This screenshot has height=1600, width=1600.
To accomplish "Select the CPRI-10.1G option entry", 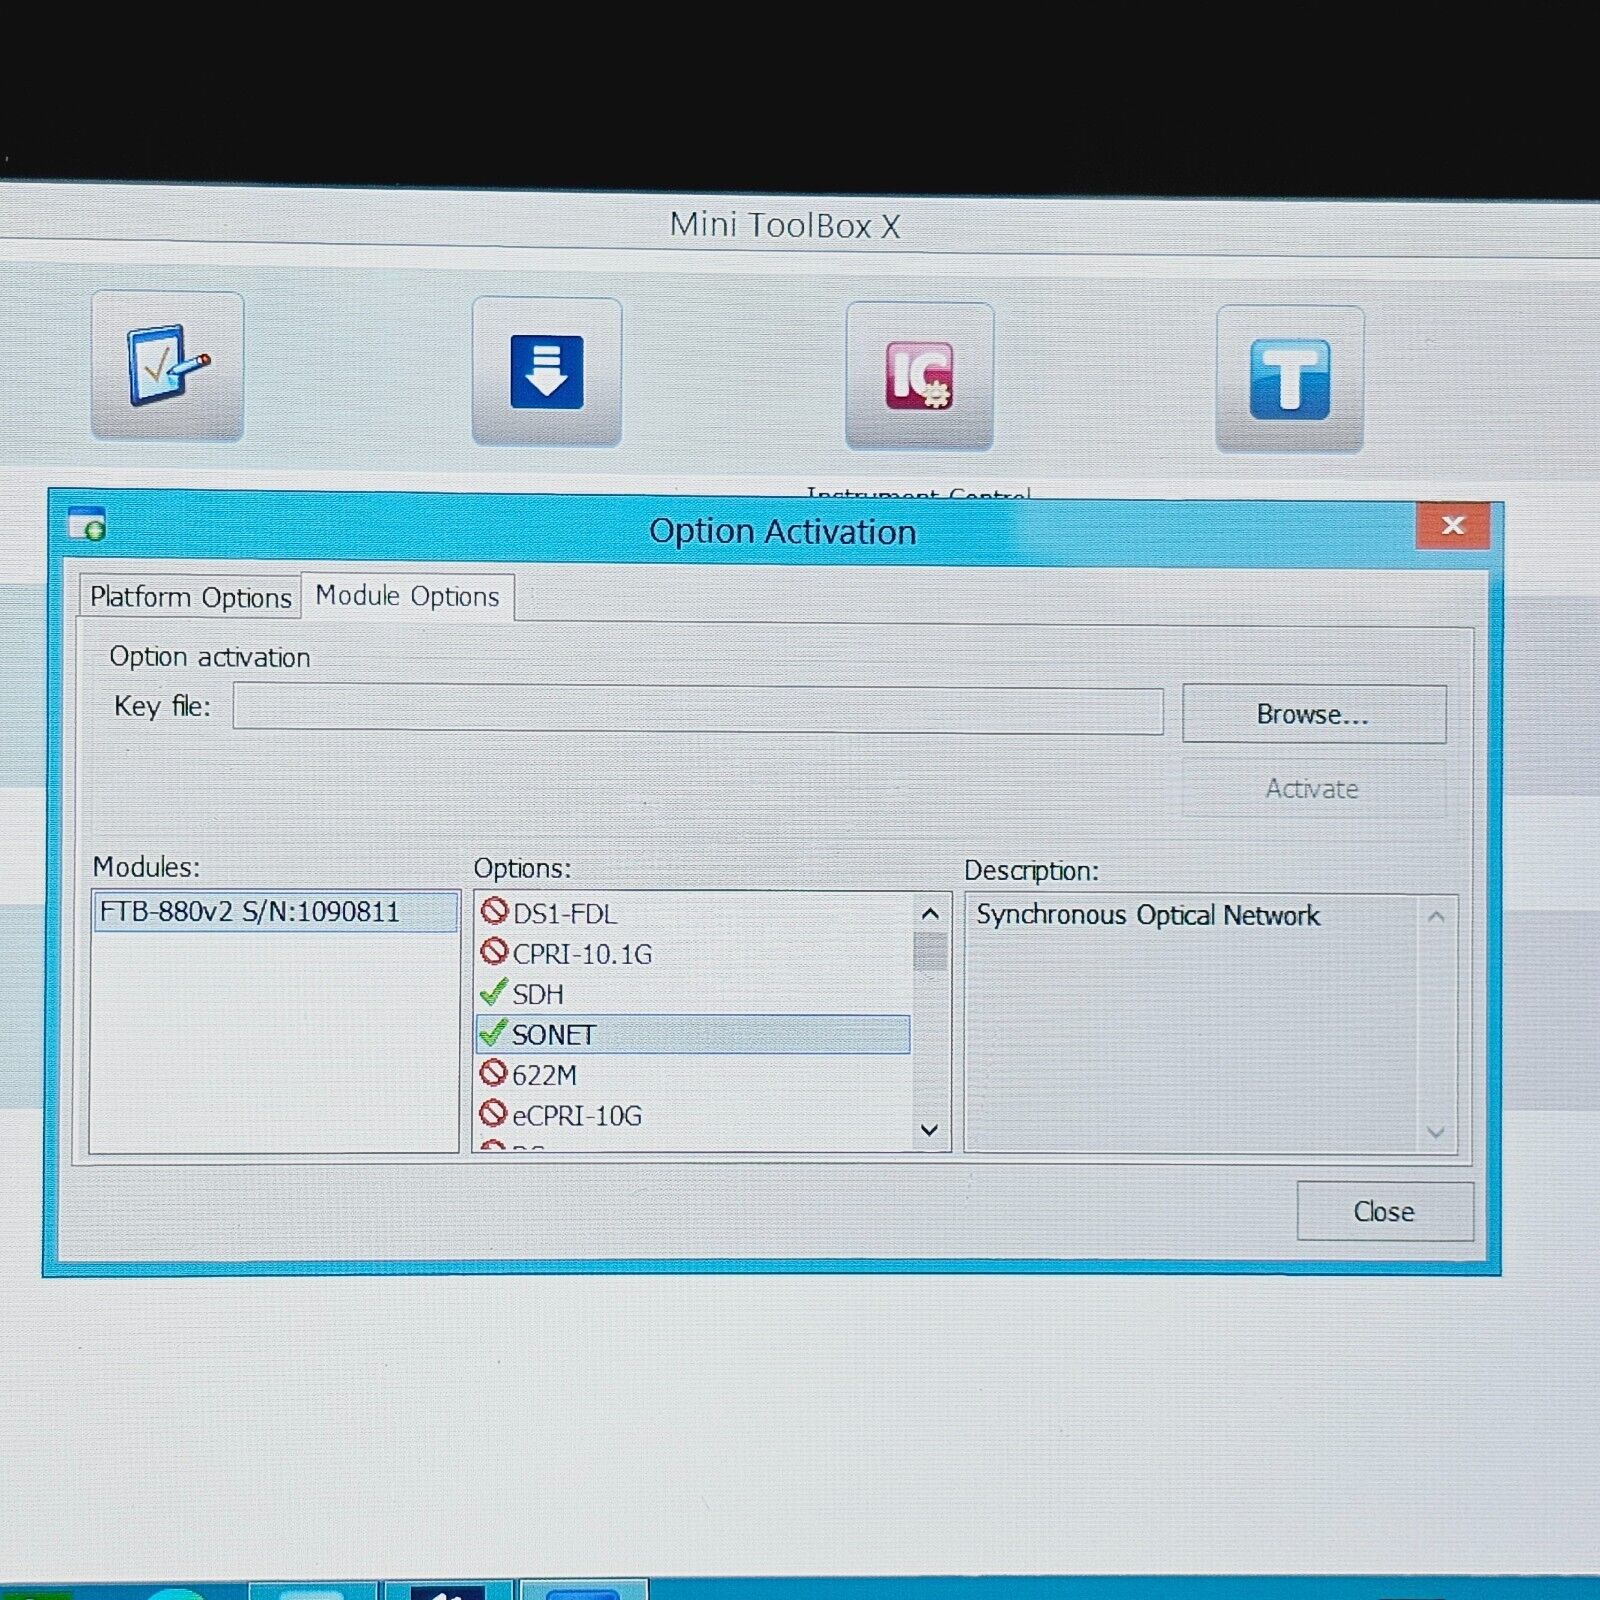I will coord(581,954).
